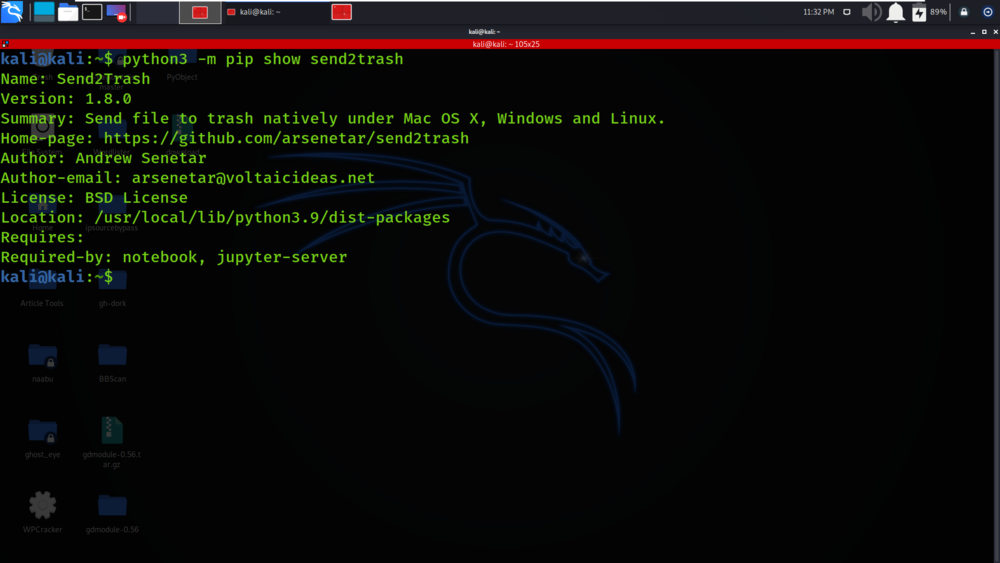The height and width of the screenshot is (563, 1000).
Task: Open the session logout circle icon
Action: pyautogui.click(x=988, y=12)
